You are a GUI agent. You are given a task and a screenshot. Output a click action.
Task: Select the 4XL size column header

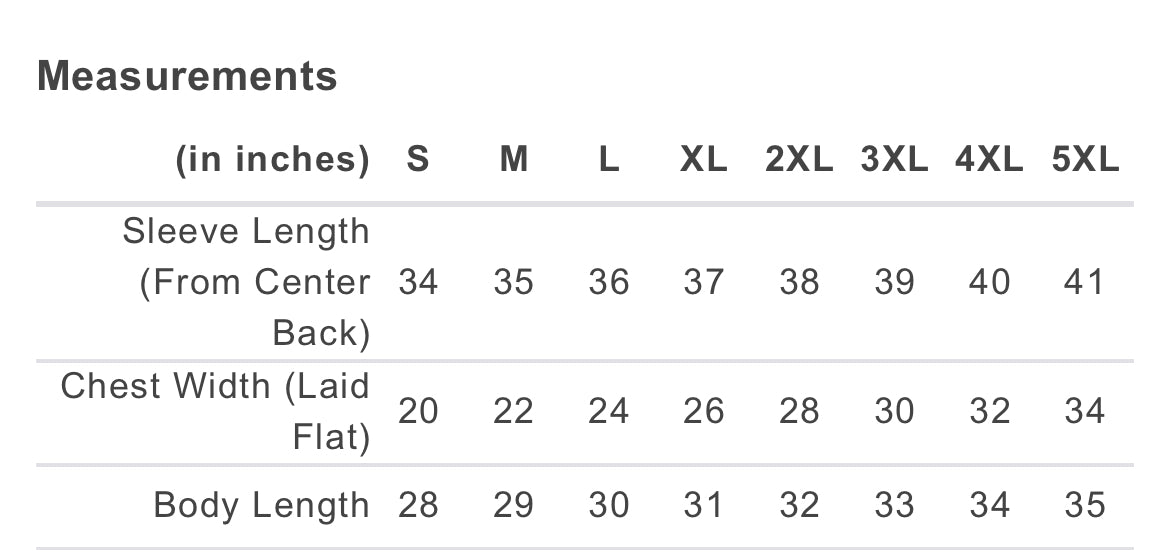989,160
